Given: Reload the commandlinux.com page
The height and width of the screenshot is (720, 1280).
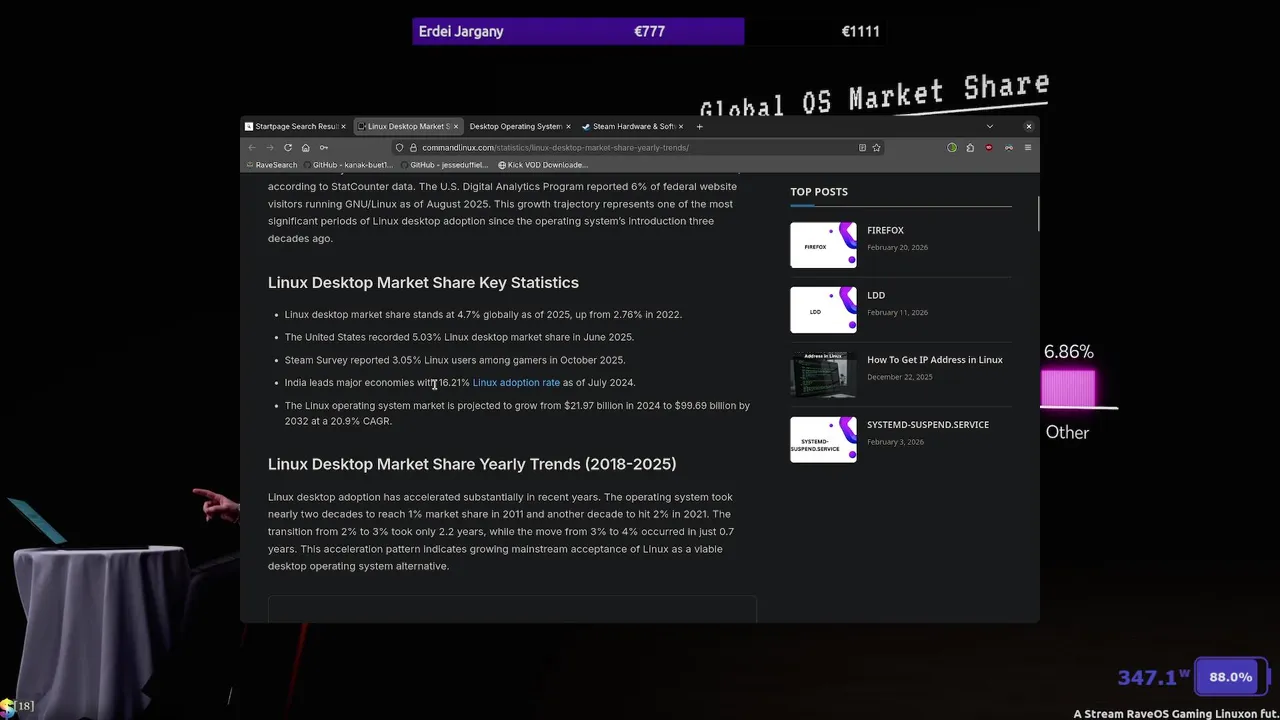Looking at the screenshot, I should [288, 147].
